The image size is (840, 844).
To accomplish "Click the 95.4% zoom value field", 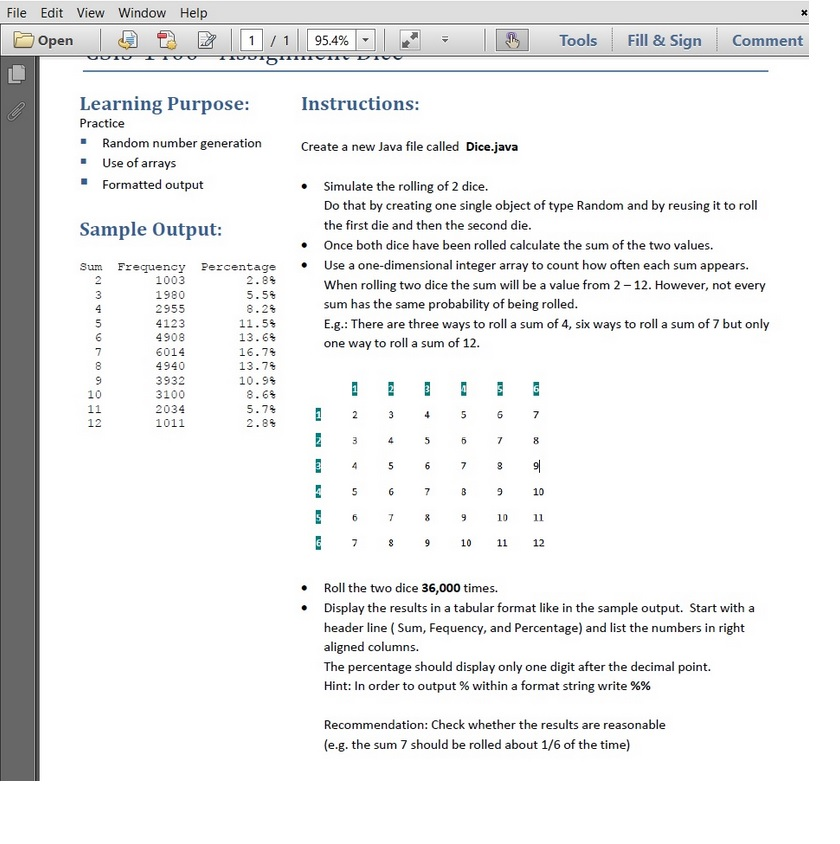I will [331, 40].
